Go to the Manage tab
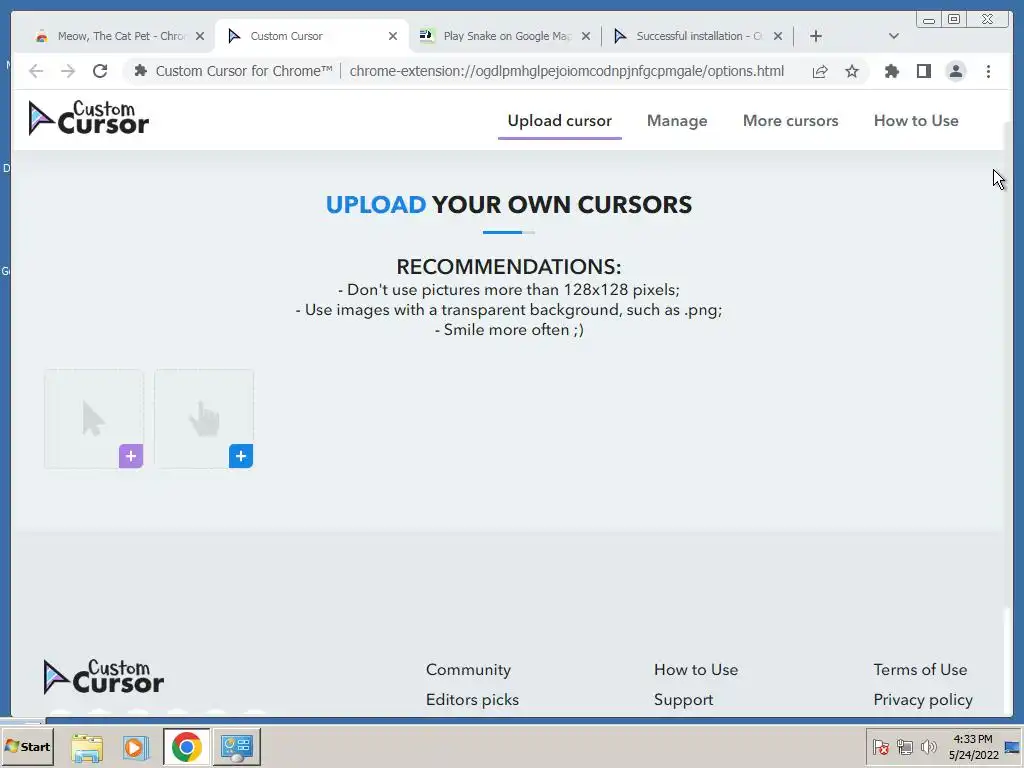This screenshot has height=768, width=1024. tap(677, 121)
